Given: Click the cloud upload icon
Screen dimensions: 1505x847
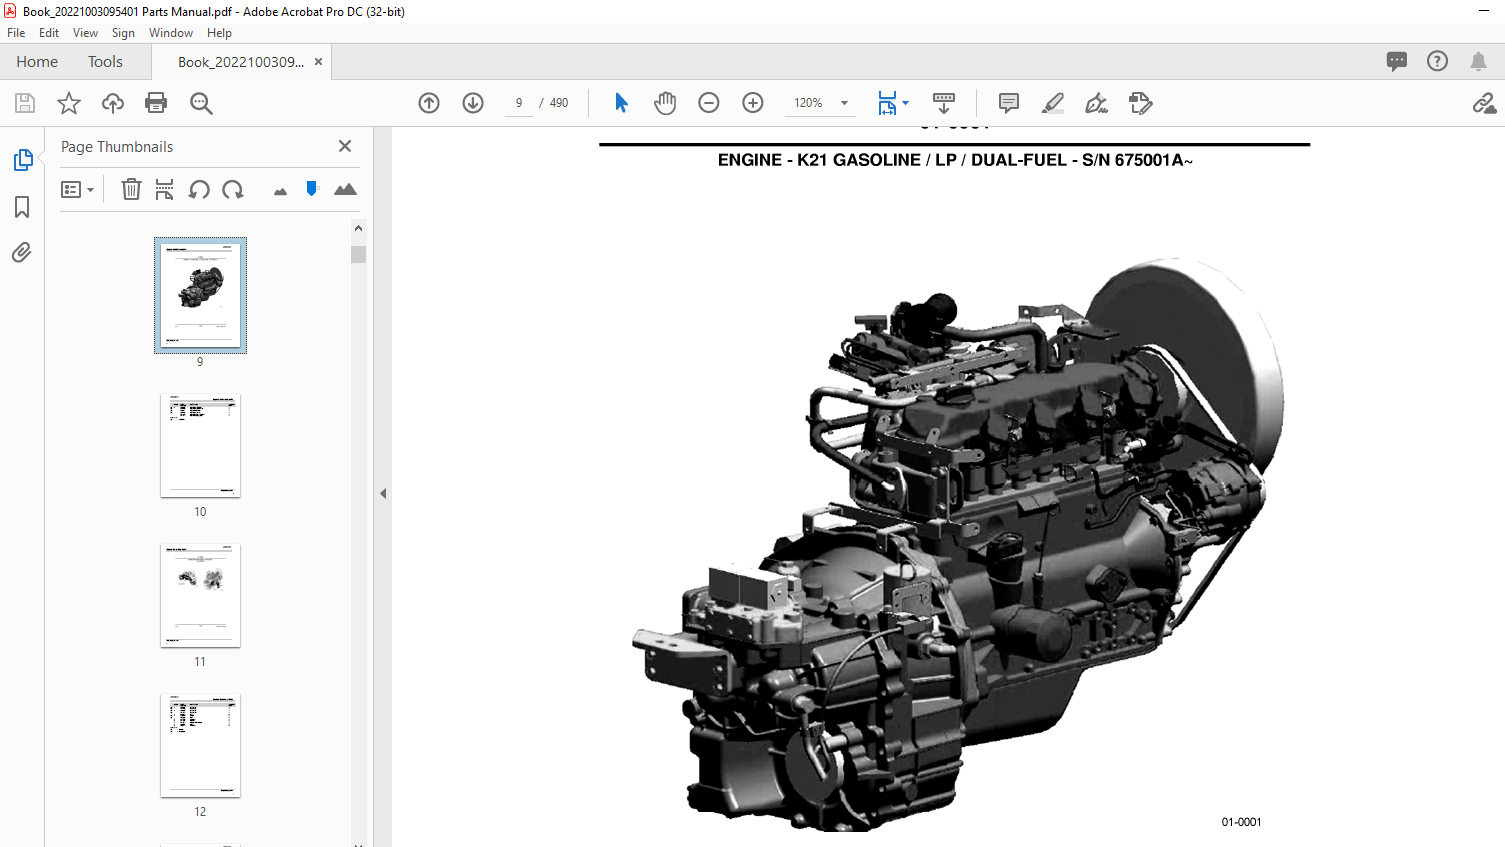Looking at the screenshot, I should click(113, 103).
